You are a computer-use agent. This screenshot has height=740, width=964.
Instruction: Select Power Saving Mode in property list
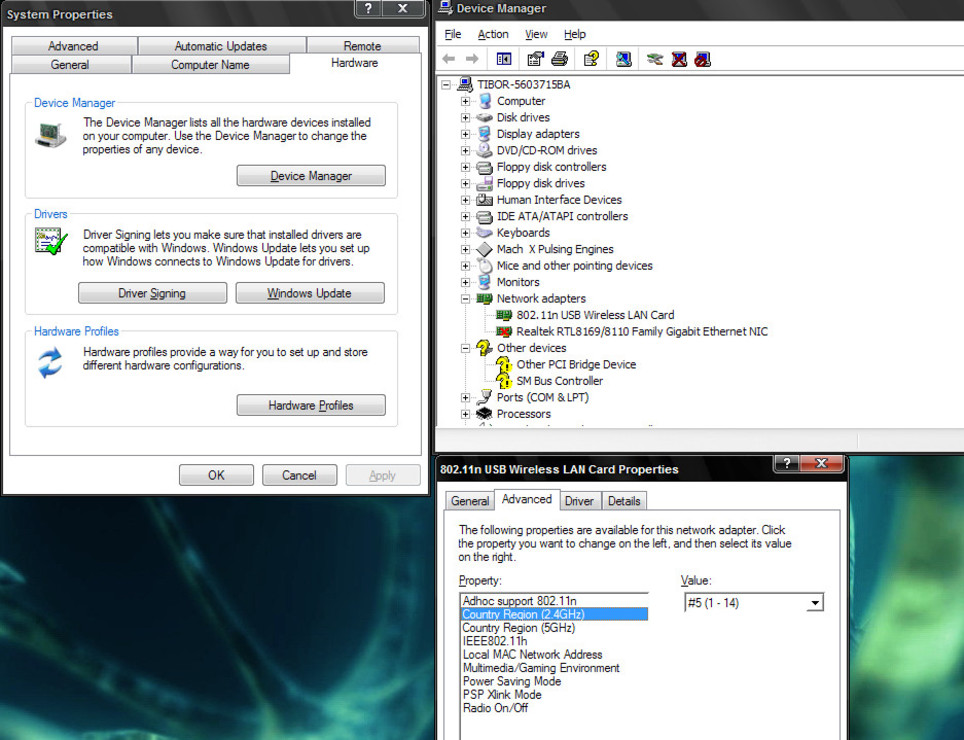pos(511,681)
